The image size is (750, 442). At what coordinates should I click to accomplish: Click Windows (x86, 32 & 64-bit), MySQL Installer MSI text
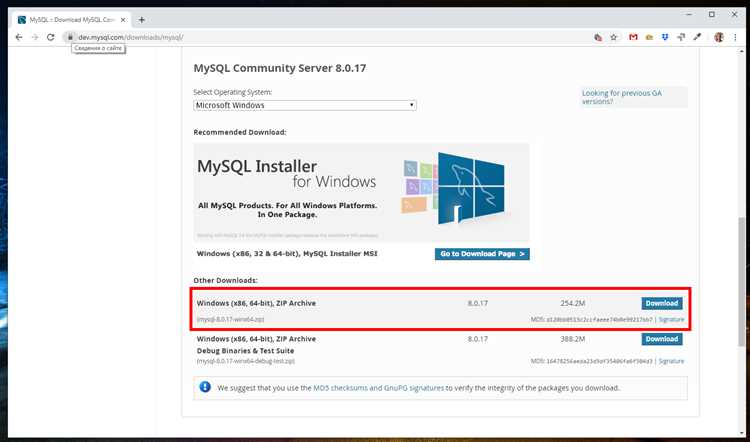[287, 254]
